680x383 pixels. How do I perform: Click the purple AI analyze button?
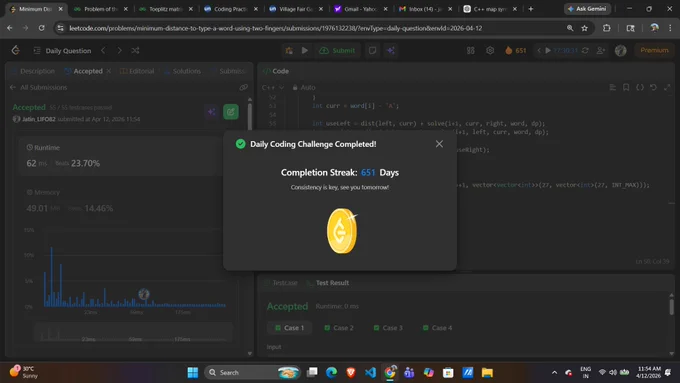point(212,112)
